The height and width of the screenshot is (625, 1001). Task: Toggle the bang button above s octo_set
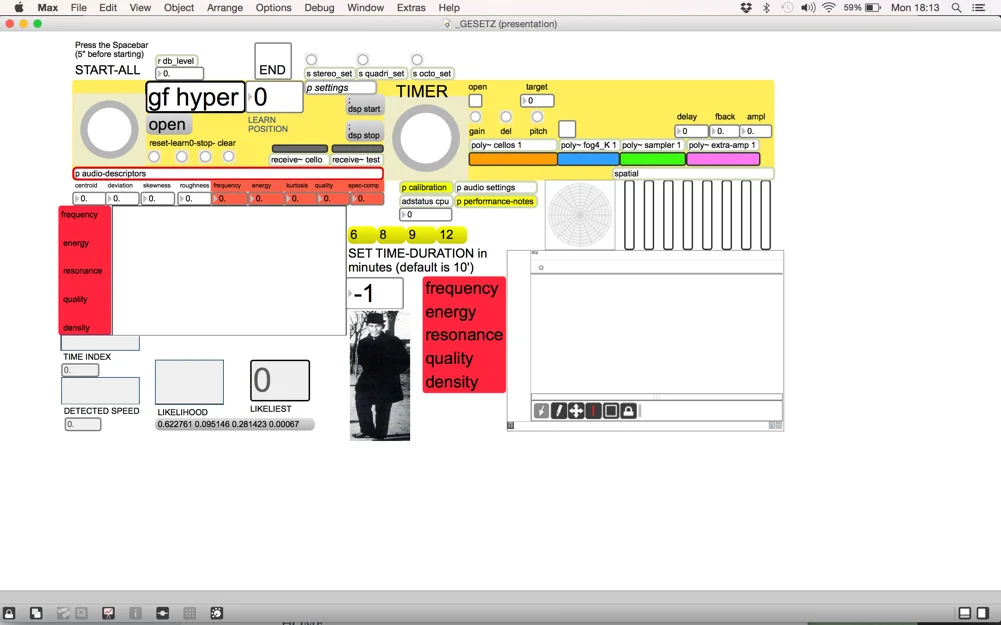(x=417, y=60)
